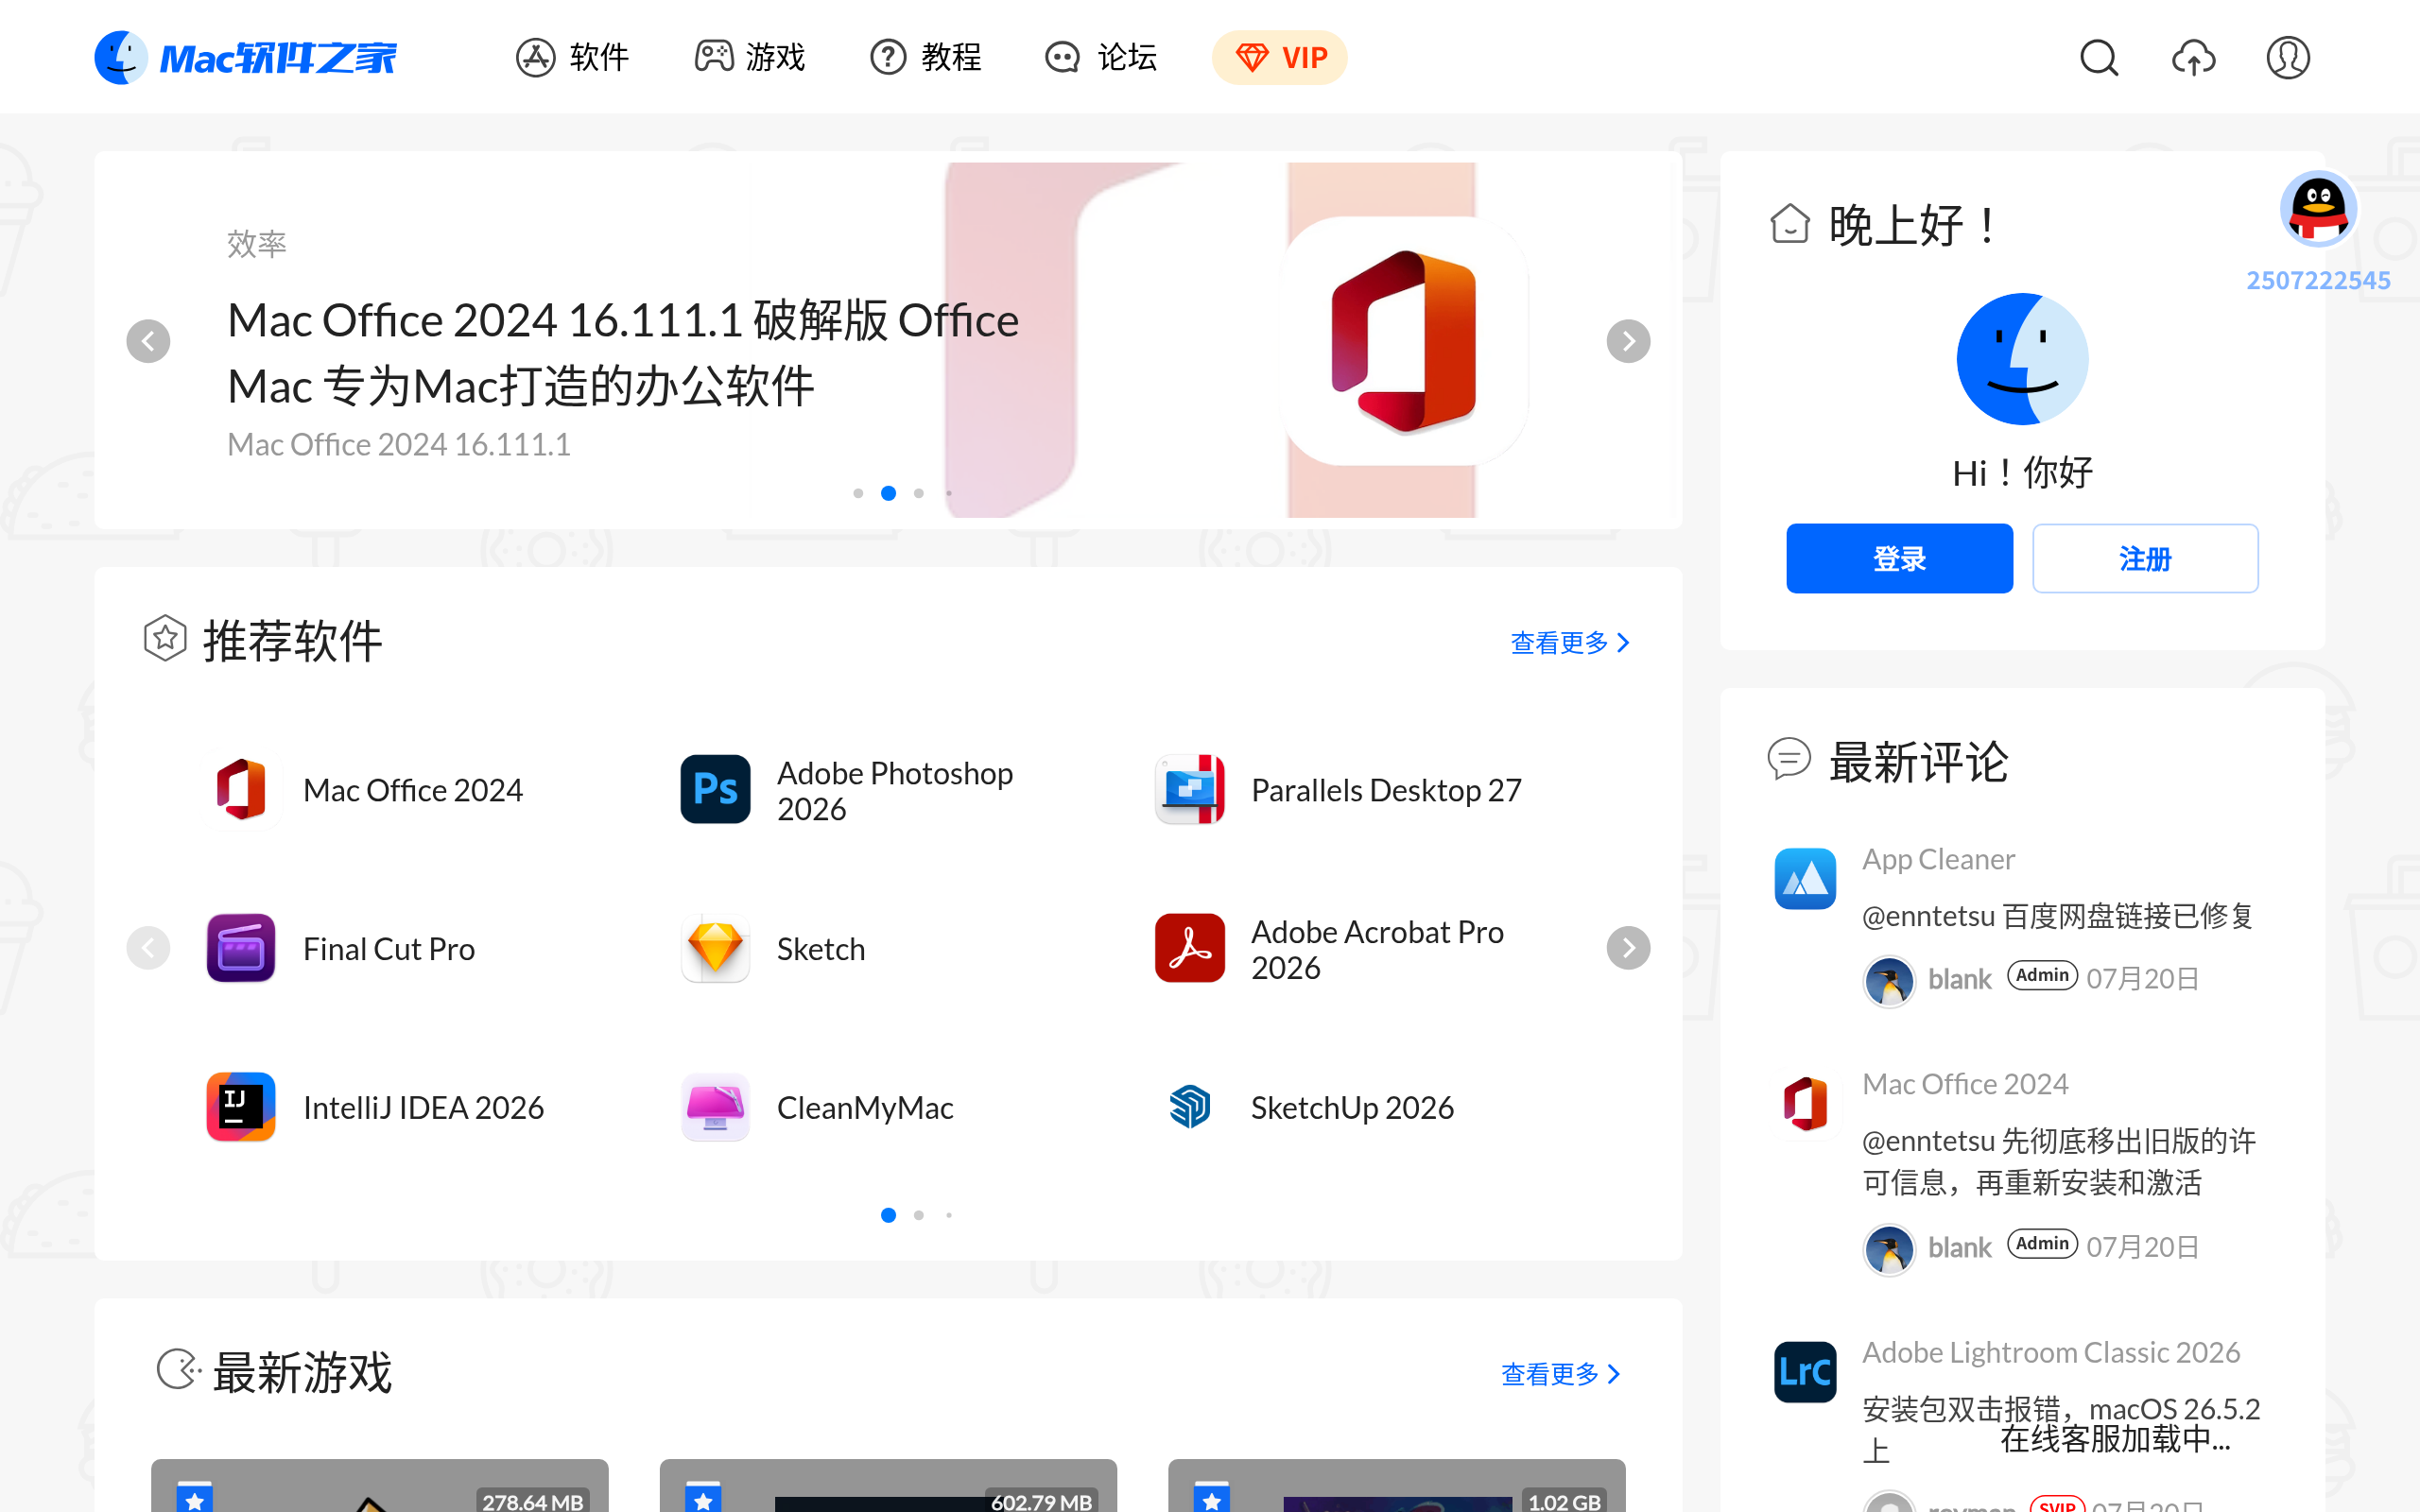Show previous banner slide
Screen dimensions: 2420x1512
click(x=148, y=341)
